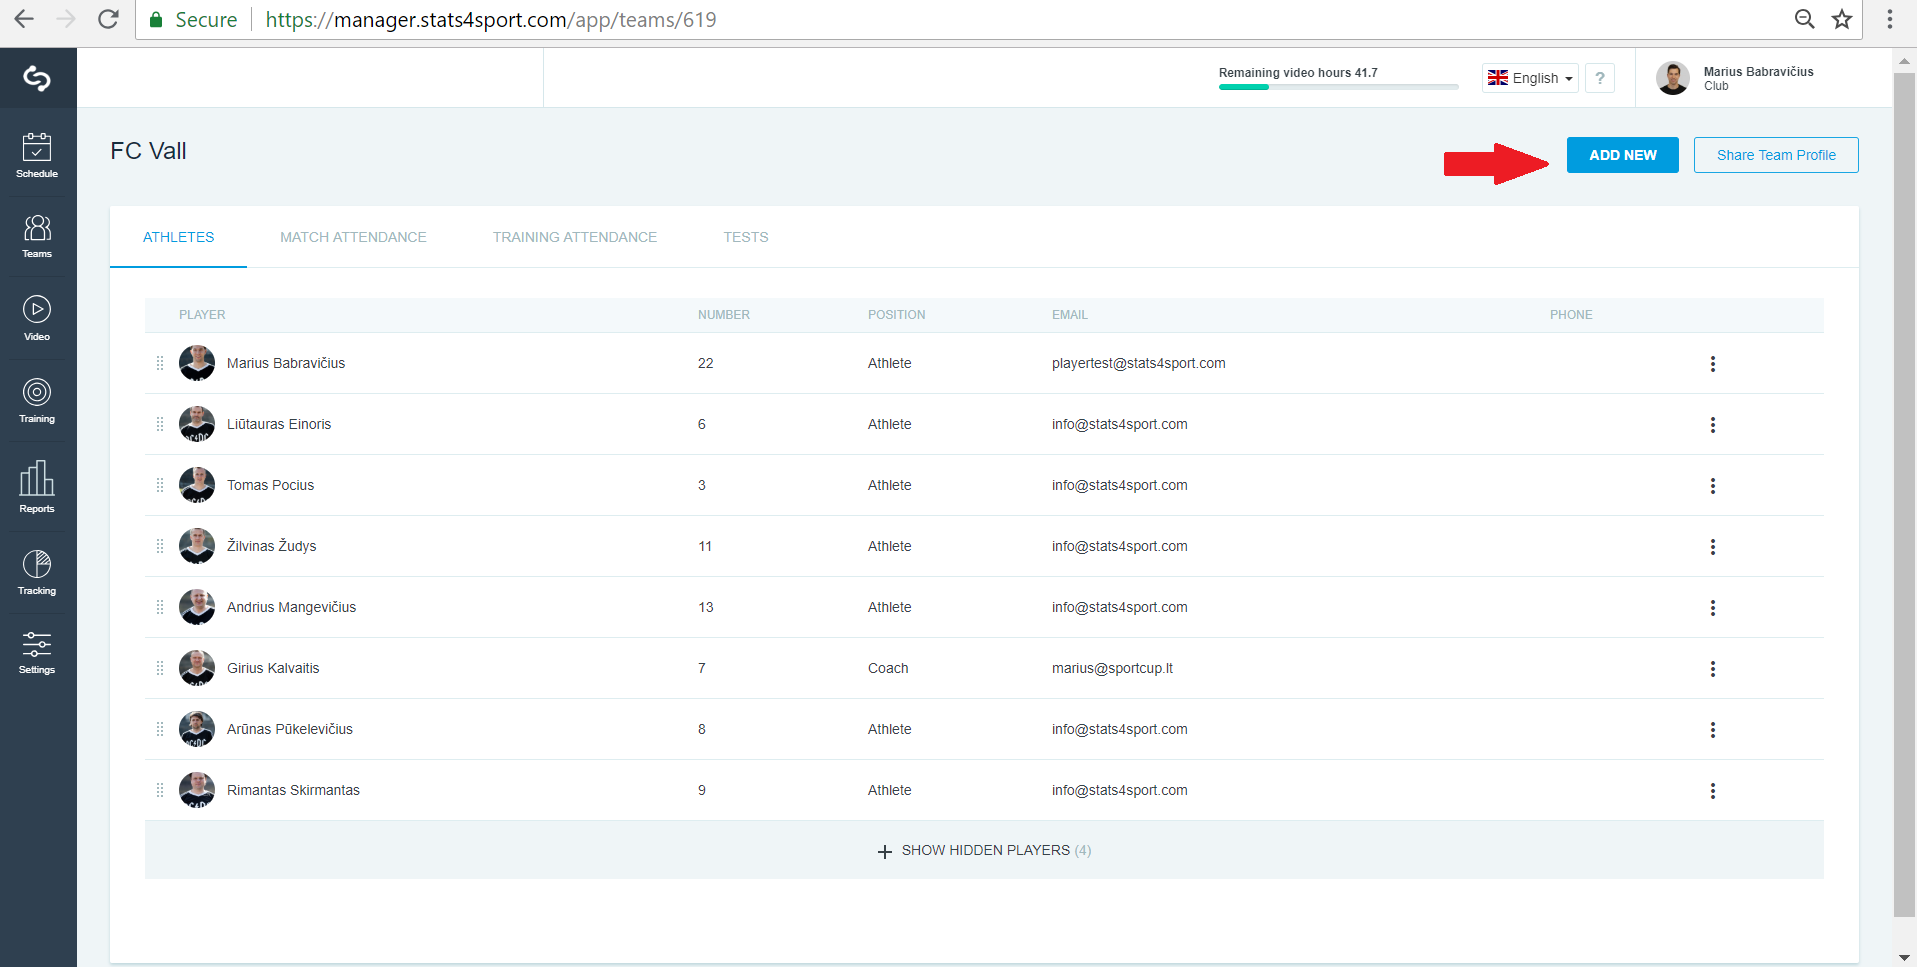
Task: Open options menu for Tomas Pocius row
Action: [x=1713, y=486]
